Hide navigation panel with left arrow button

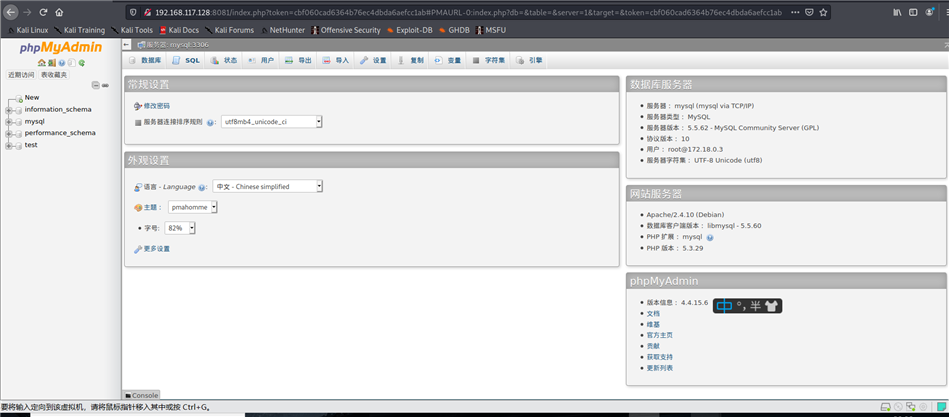pyautogui.click(x=126, y=45)
